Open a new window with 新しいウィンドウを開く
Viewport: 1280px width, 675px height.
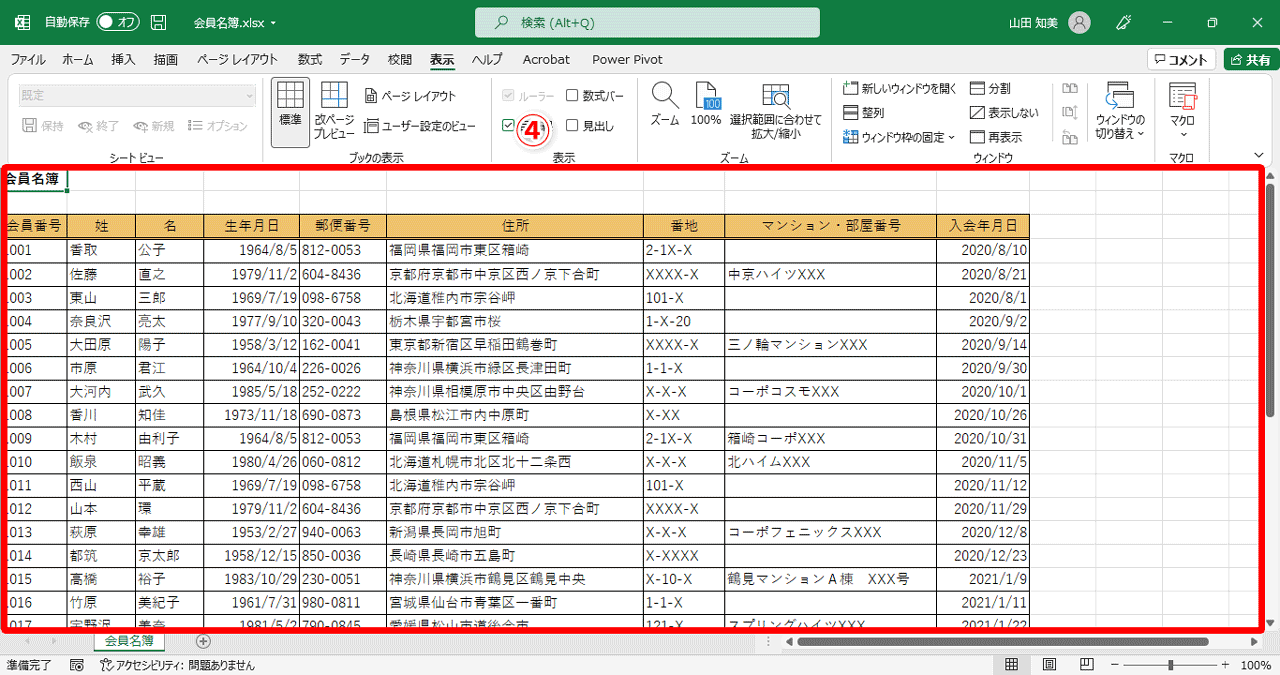(896, 89)
